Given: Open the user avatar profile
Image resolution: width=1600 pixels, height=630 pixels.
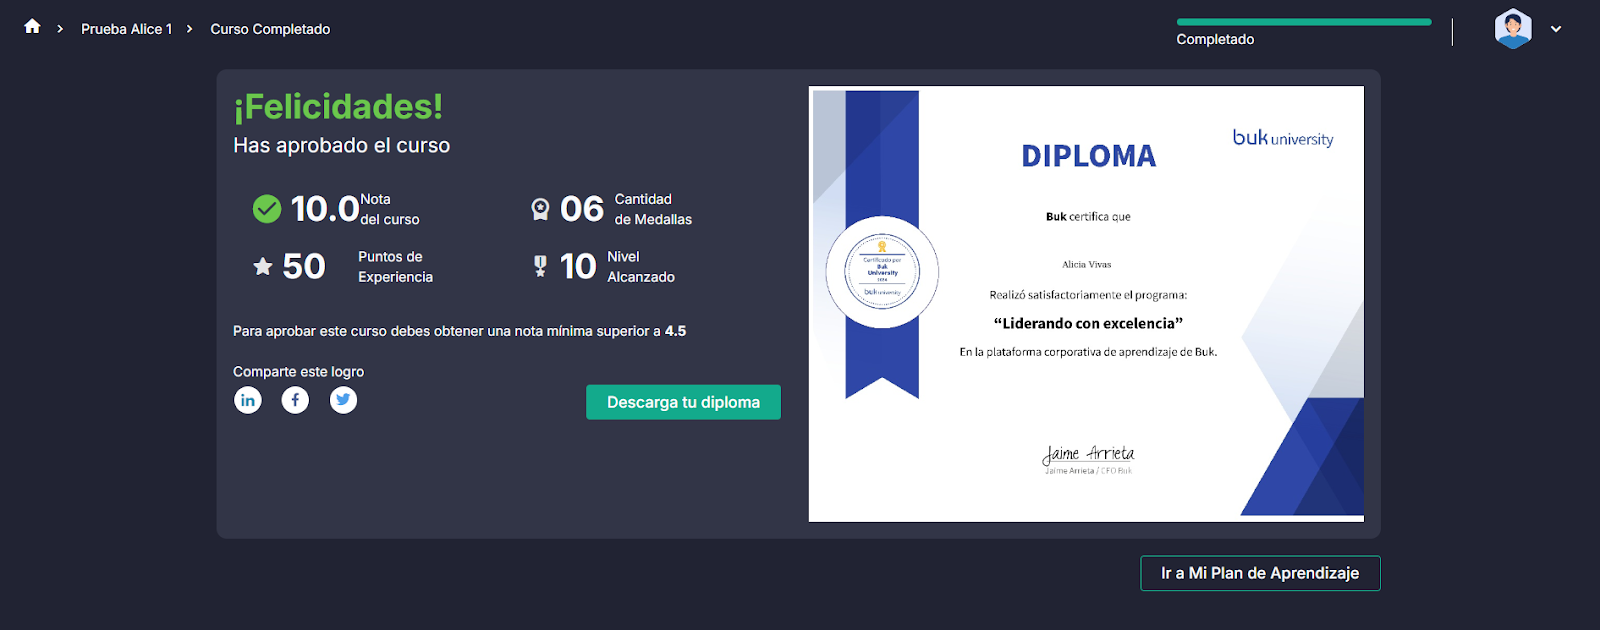Looking at the screenshot, I should click(x=1512, y=29).
